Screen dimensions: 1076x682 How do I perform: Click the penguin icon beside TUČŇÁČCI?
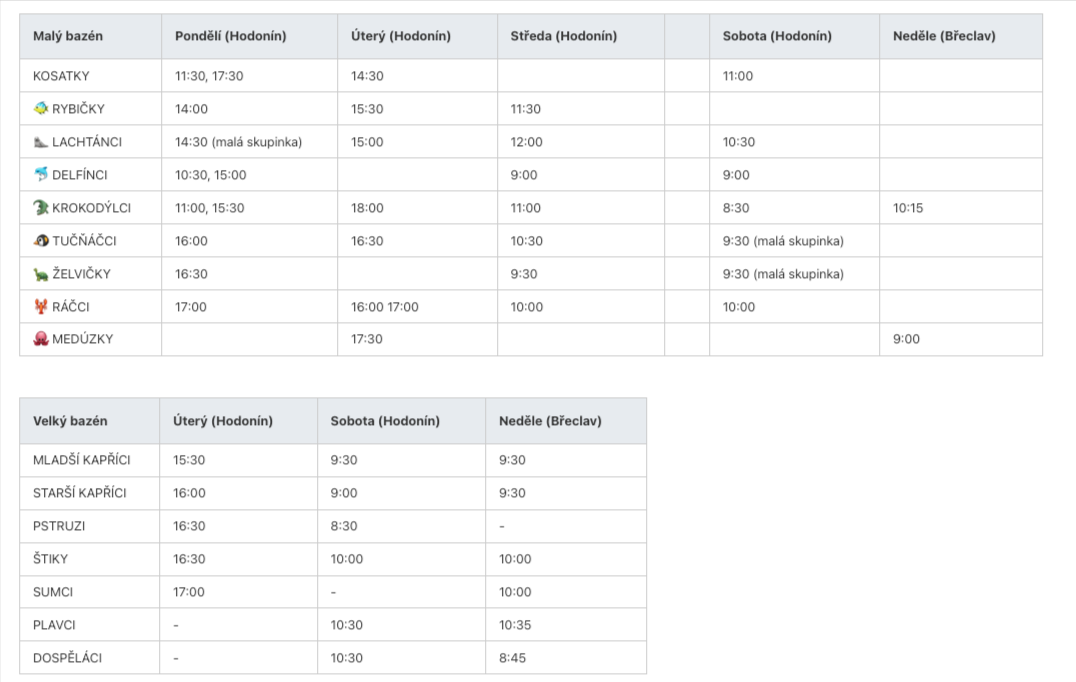[41, 241]
